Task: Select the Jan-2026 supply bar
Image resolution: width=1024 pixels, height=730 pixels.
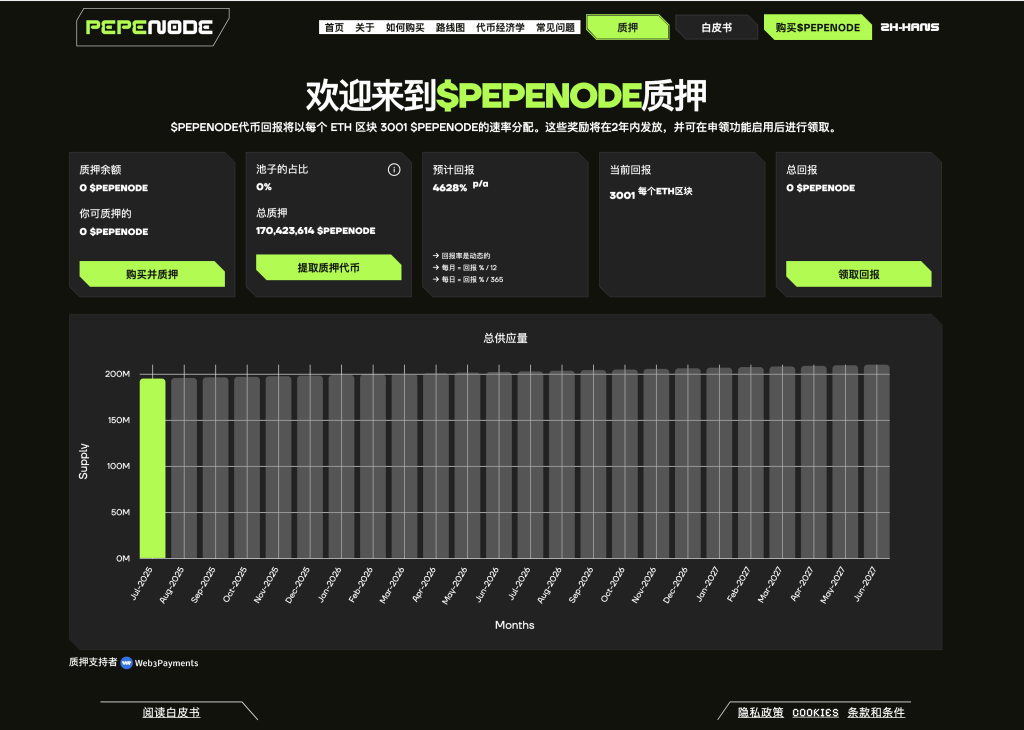Action: tap(342, 467)
